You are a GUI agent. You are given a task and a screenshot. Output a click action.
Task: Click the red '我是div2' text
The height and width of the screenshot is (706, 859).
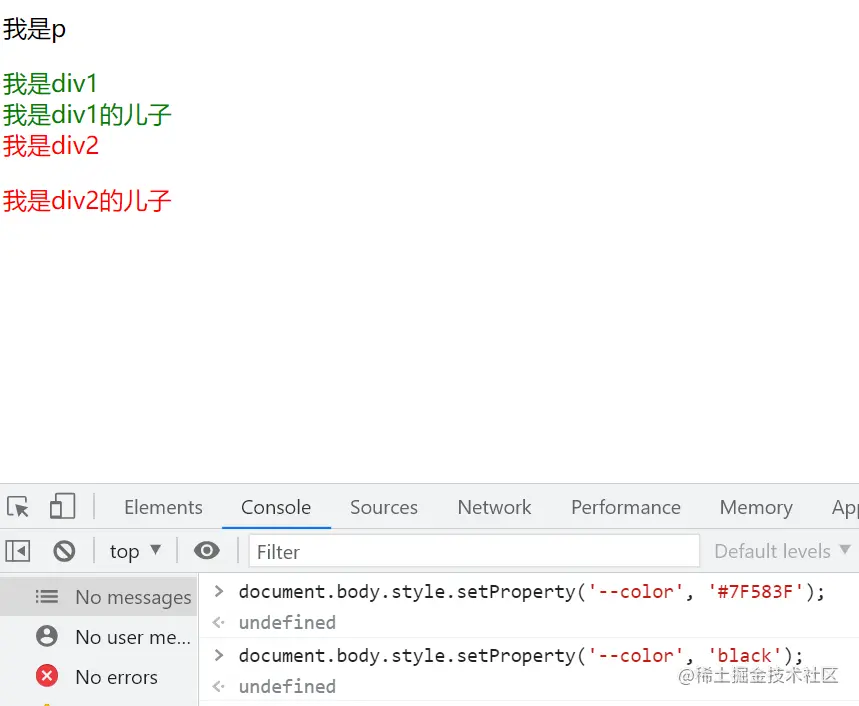(x=51, y=146)
